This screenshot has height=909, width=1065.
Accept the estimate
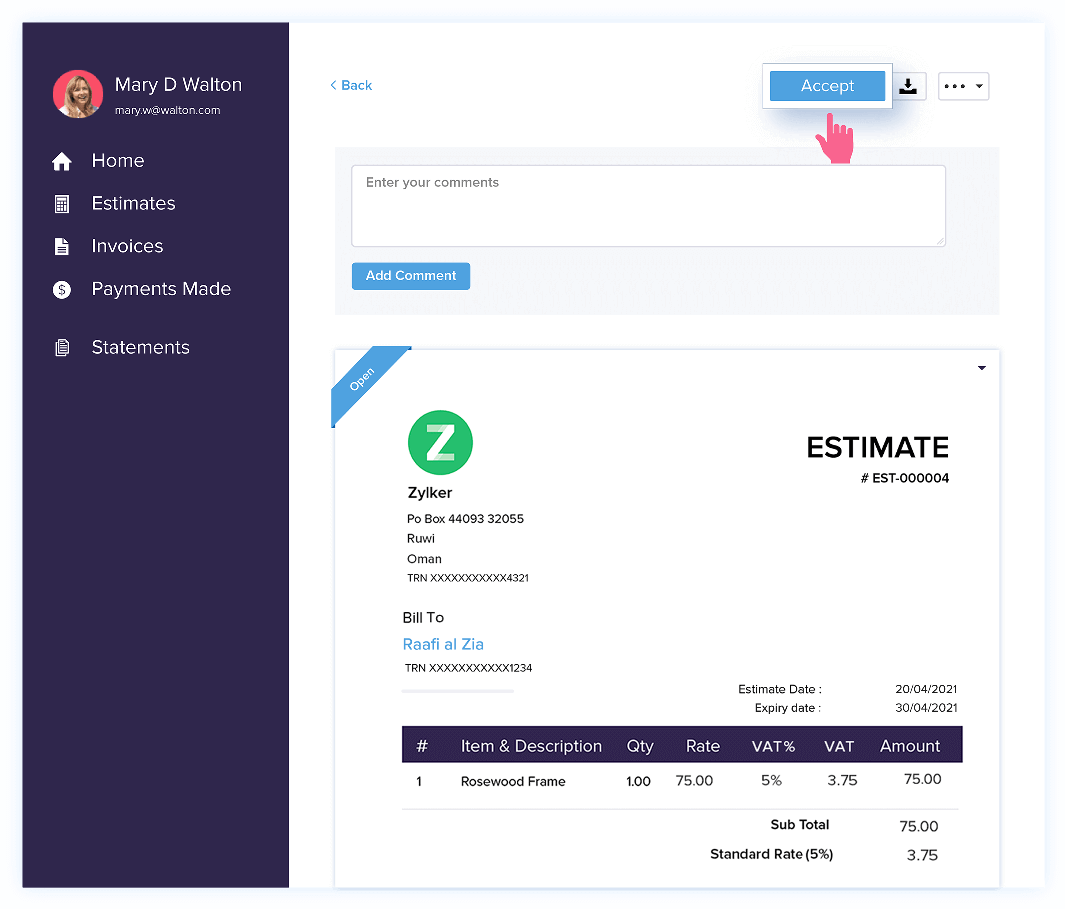click(827, 86)
